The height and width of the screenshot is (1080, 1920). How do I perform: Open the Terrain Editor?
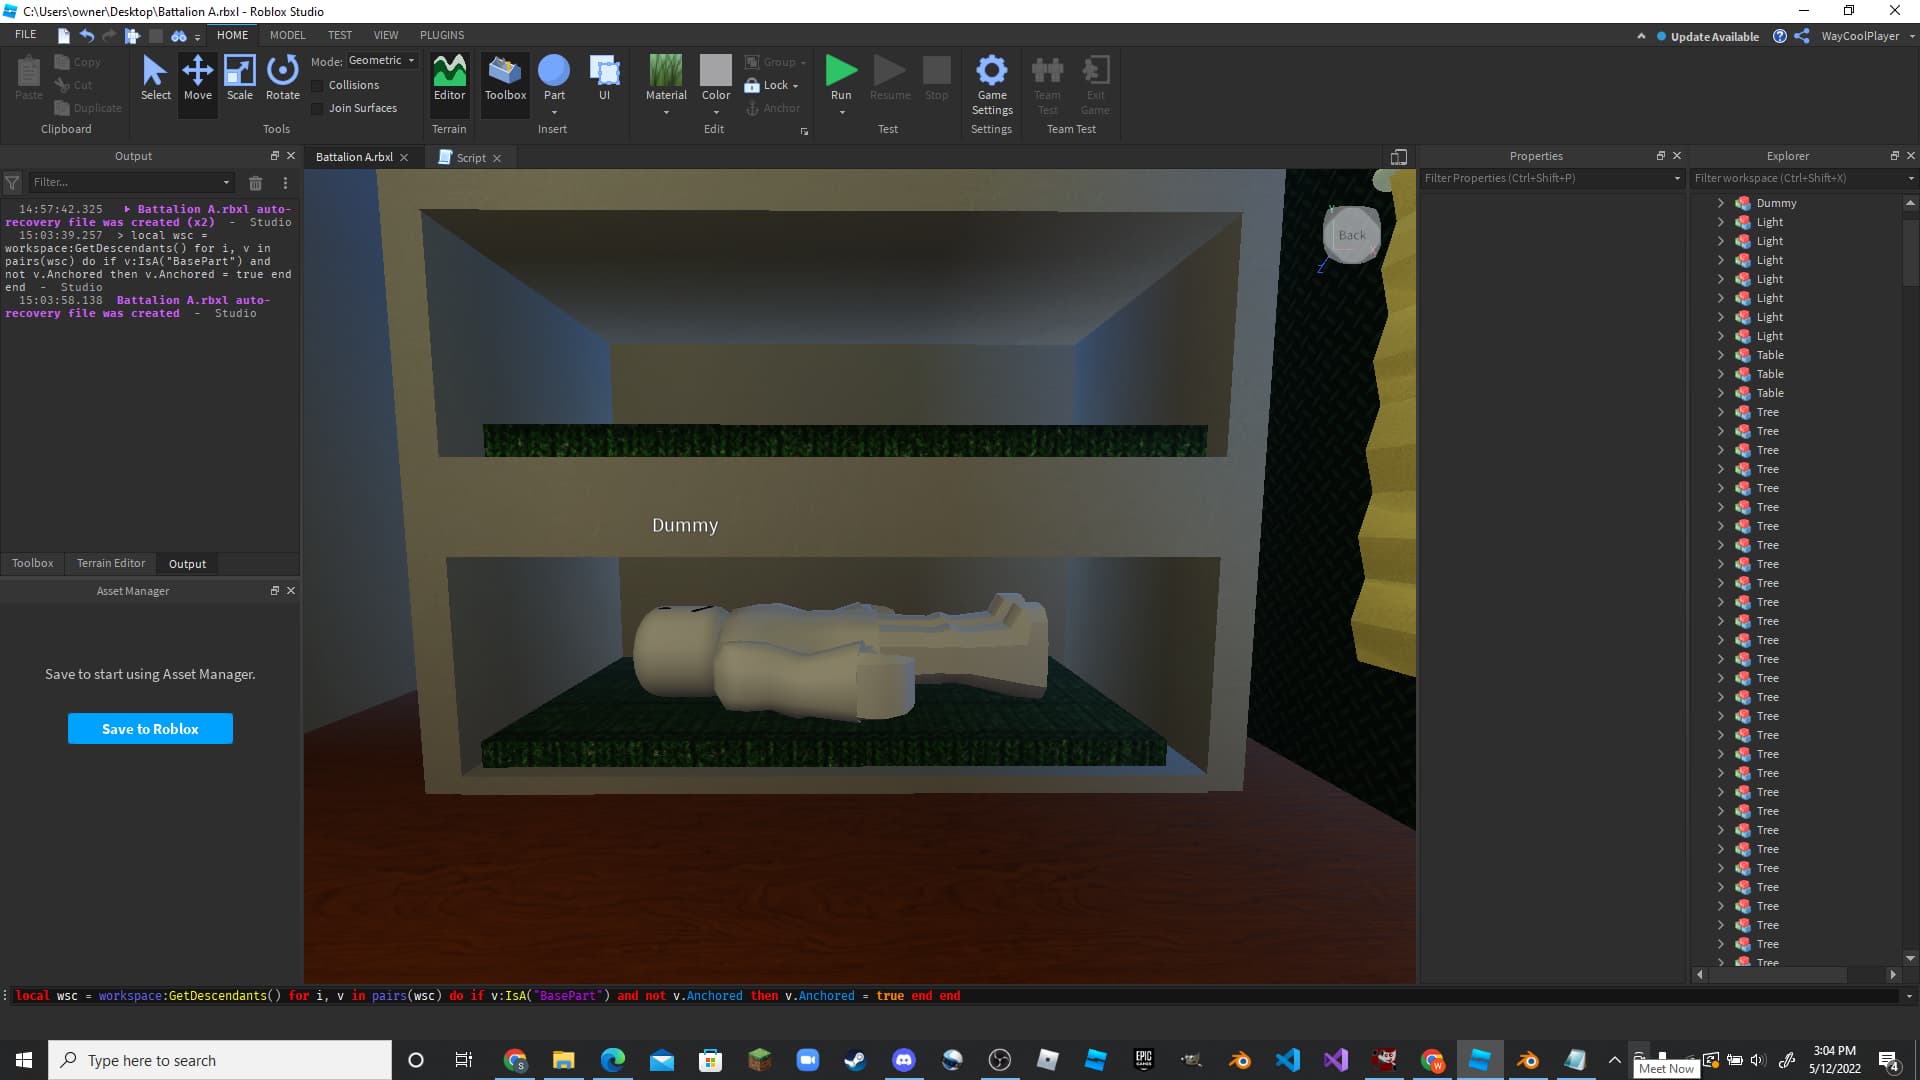(x=449, y=77)
